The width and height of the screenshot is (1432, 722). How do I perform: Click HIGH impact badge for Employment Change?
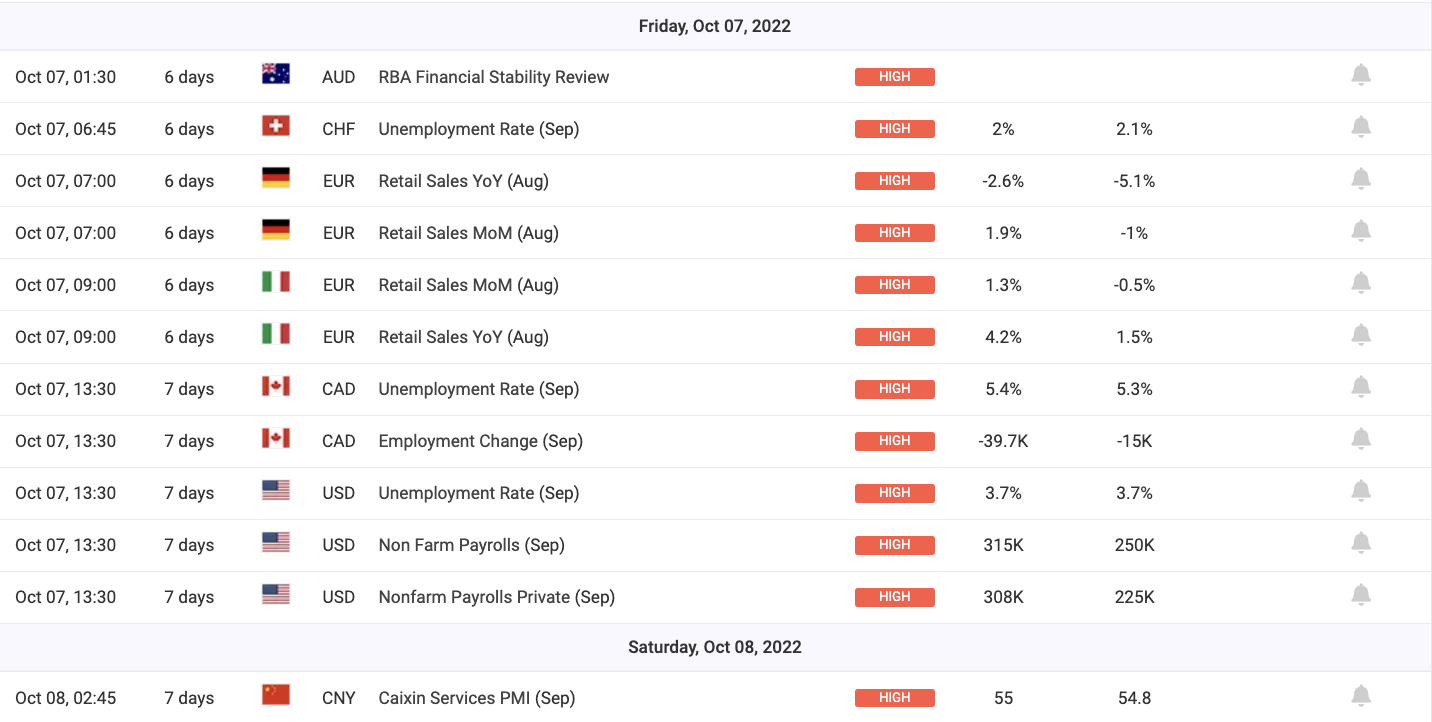894,441
